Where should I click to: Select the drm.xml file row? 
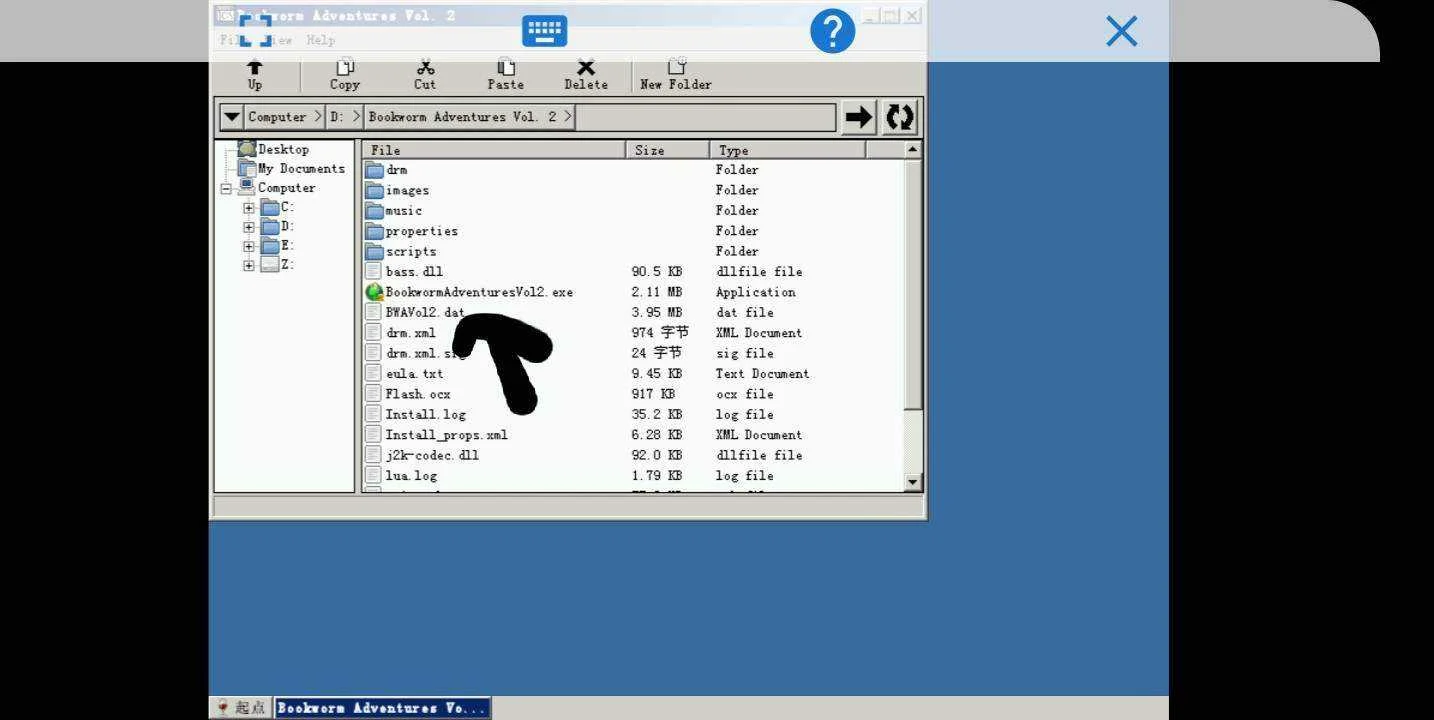pos(633,333)
